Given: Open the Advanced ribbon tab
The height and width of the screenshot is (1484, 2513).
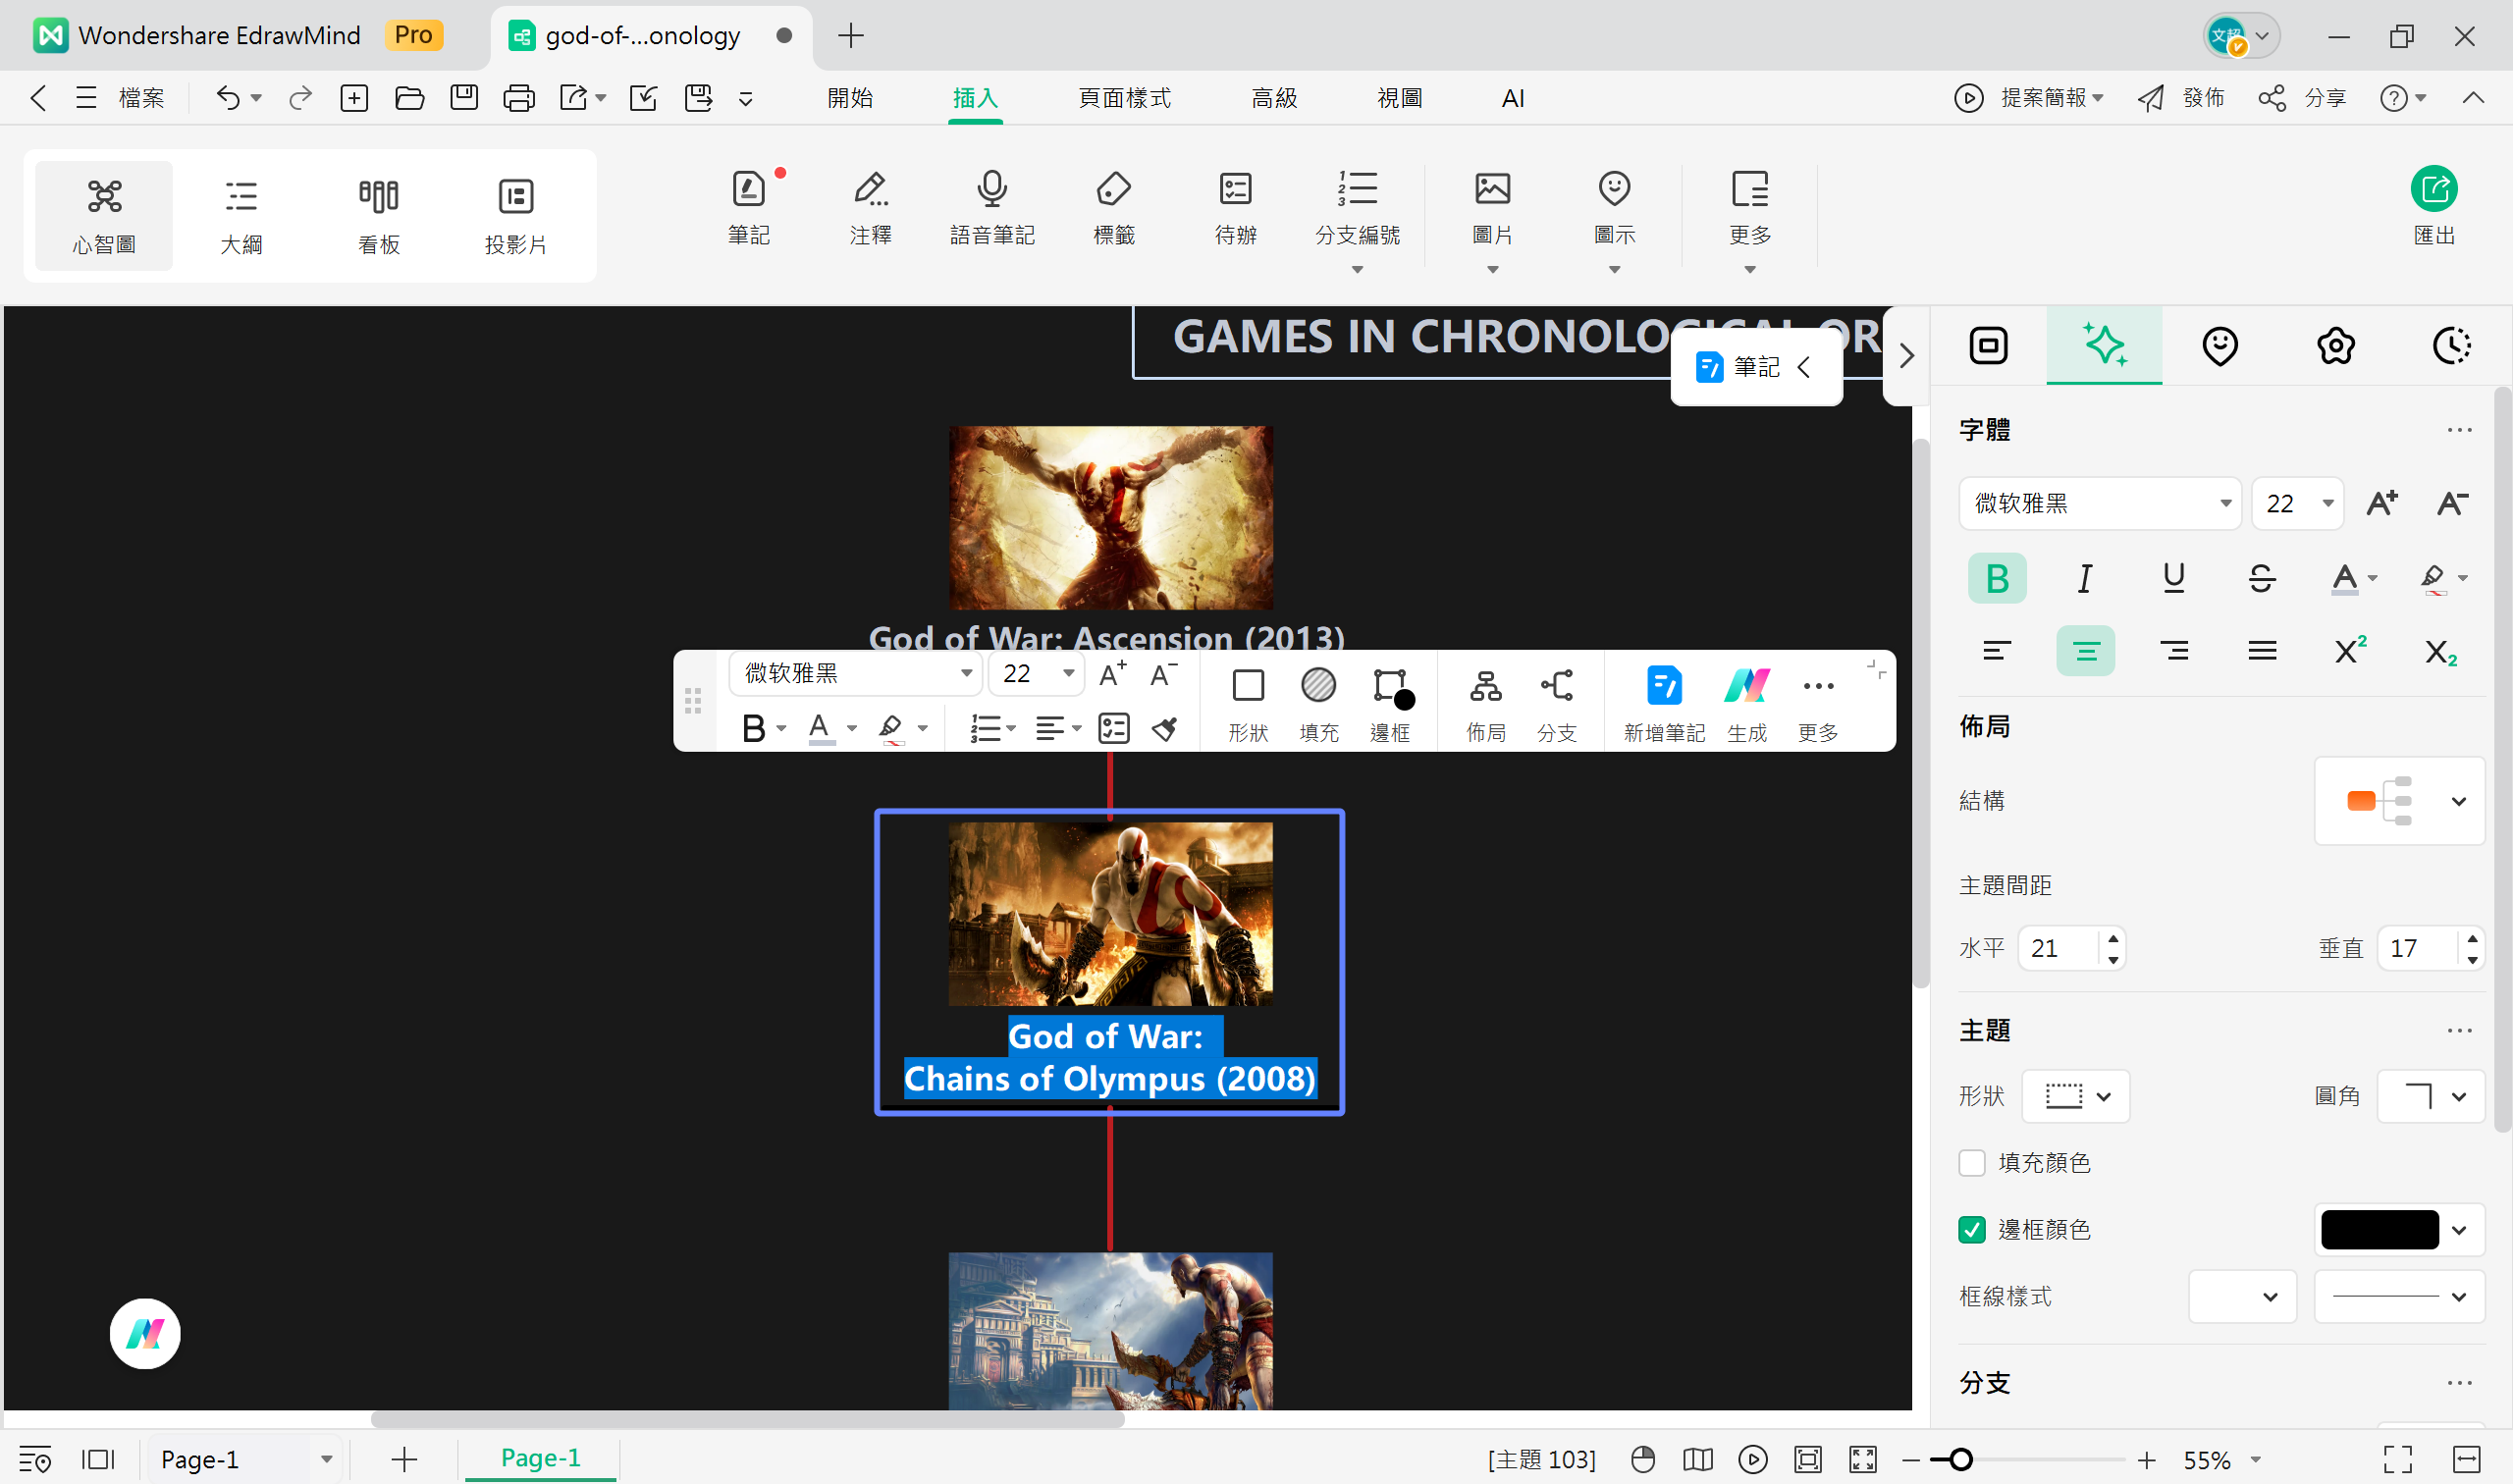Looking at the screenshot, I should [x=1274, y=98].
